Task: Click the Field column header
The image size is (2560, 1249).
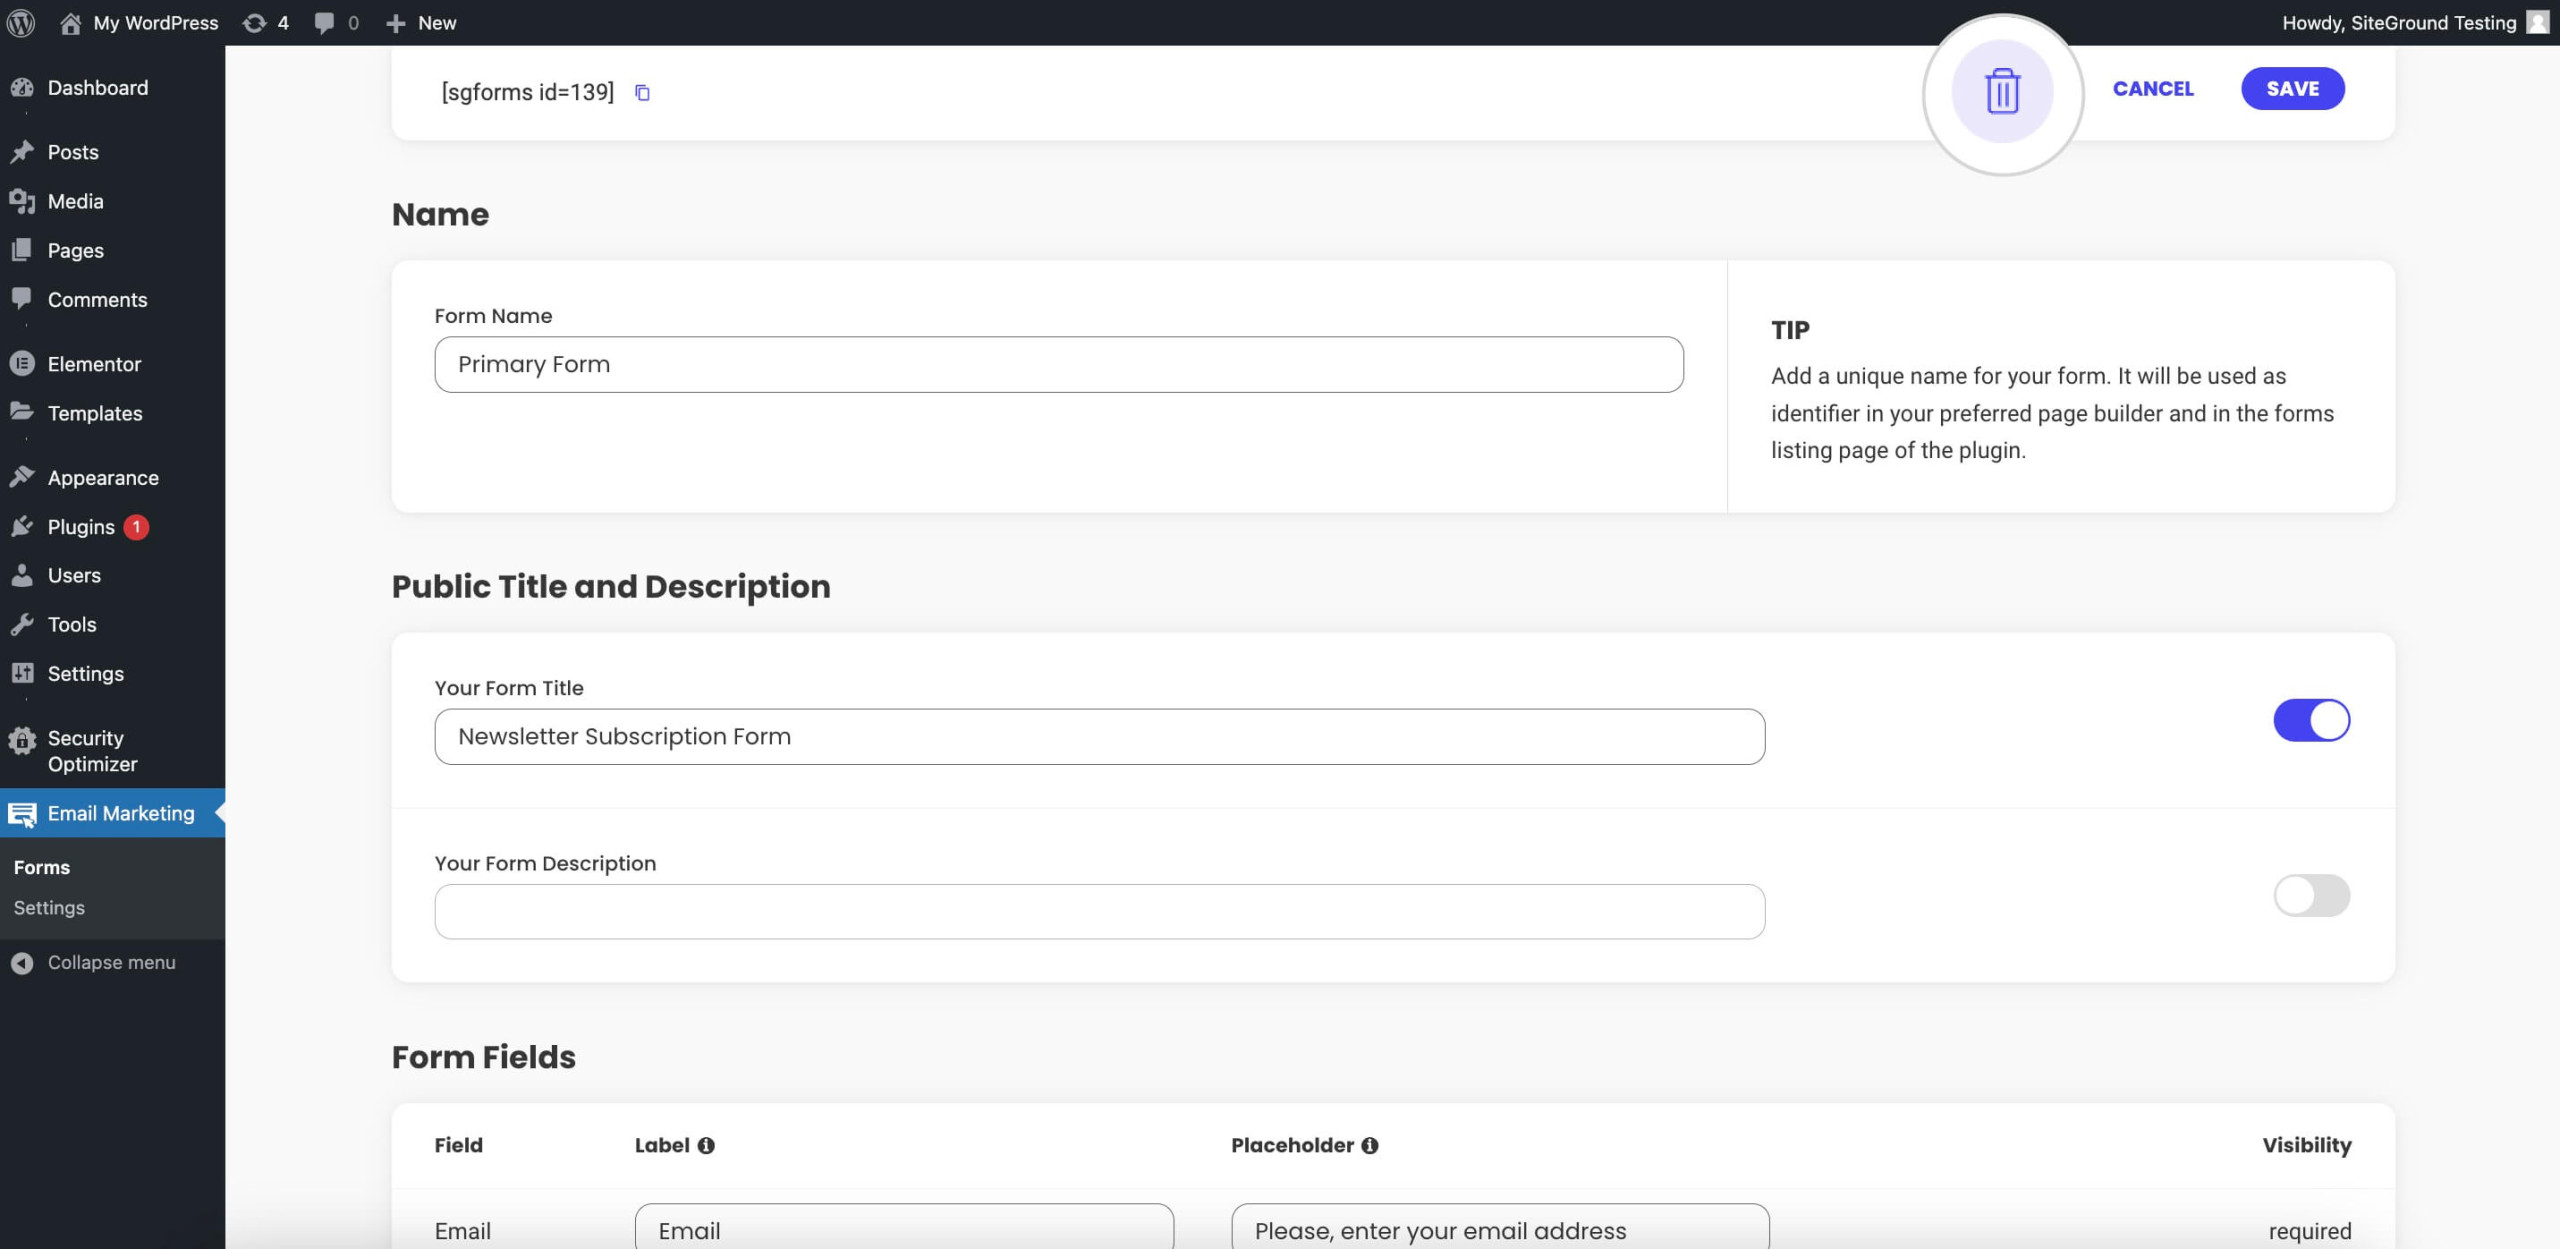Action: [459, 1145]
